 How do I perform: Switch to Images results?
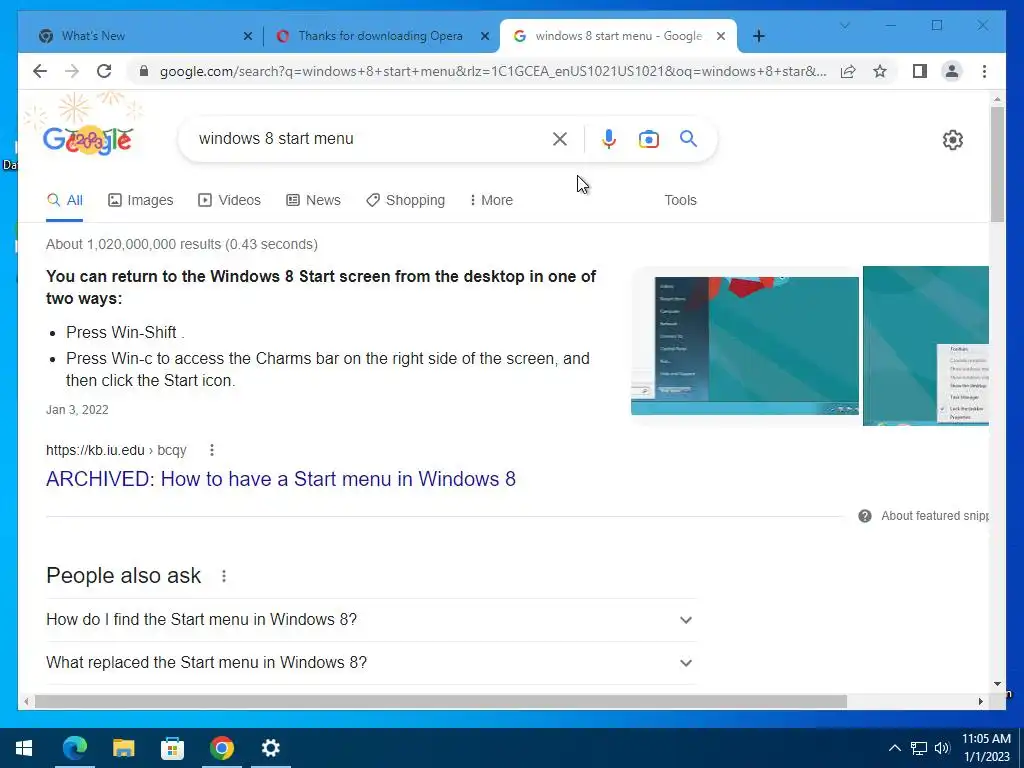(140, 200)
